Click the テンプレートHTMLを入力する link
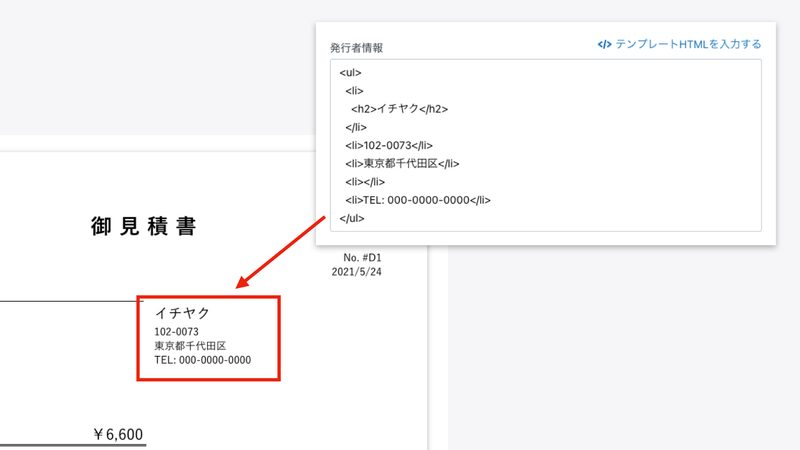The width and height of the screenshot is (800, 450). point(679,44)
